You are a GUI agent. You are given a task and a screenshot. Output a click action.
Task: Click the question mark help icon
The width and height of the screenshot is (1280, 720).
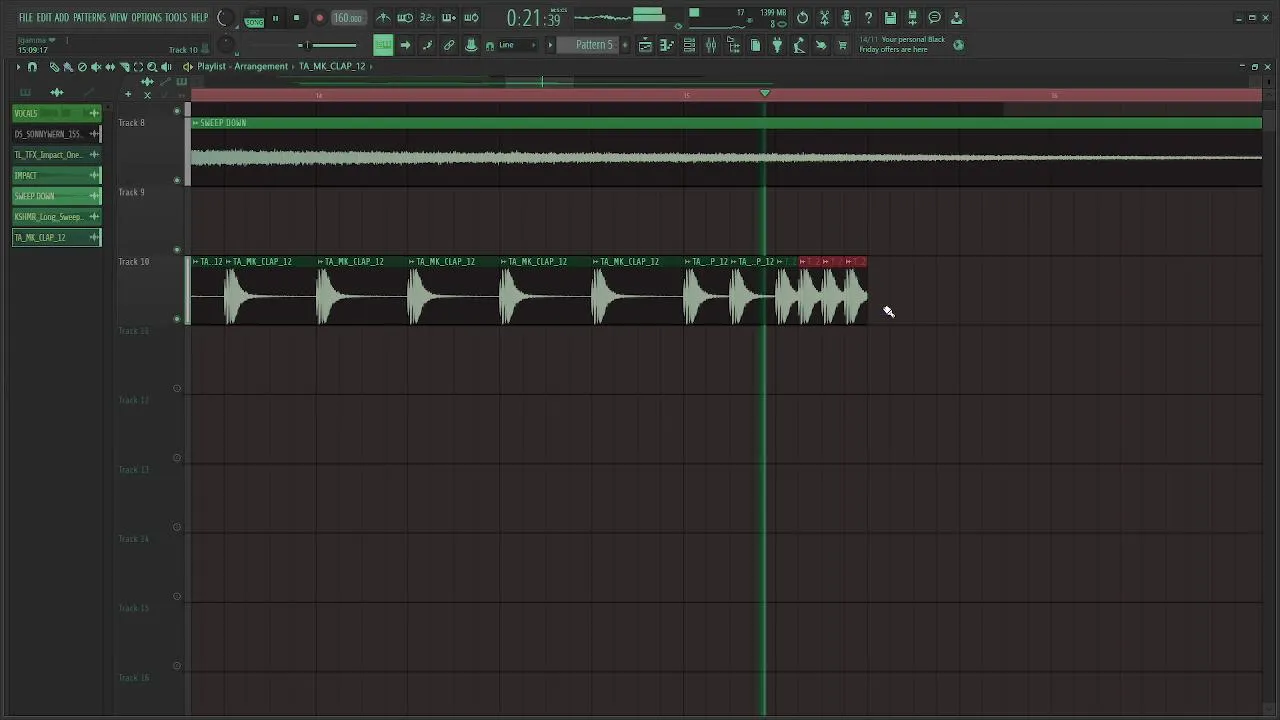868,18
